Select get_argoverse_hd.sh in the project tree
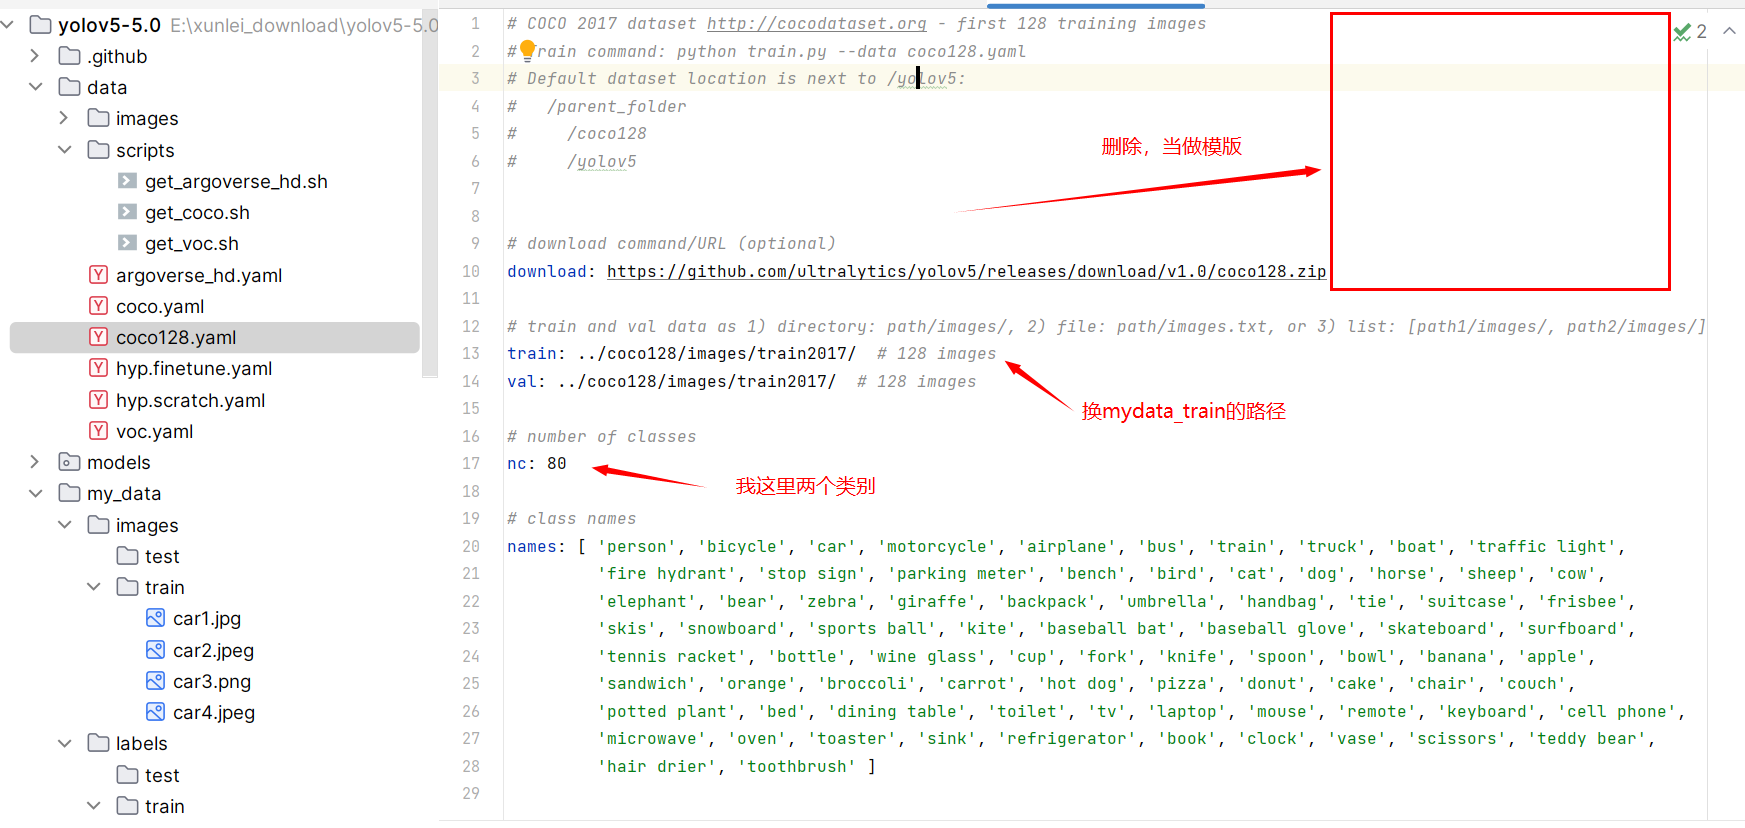The height and width of the screenshot is (828, 1745). 236,181
